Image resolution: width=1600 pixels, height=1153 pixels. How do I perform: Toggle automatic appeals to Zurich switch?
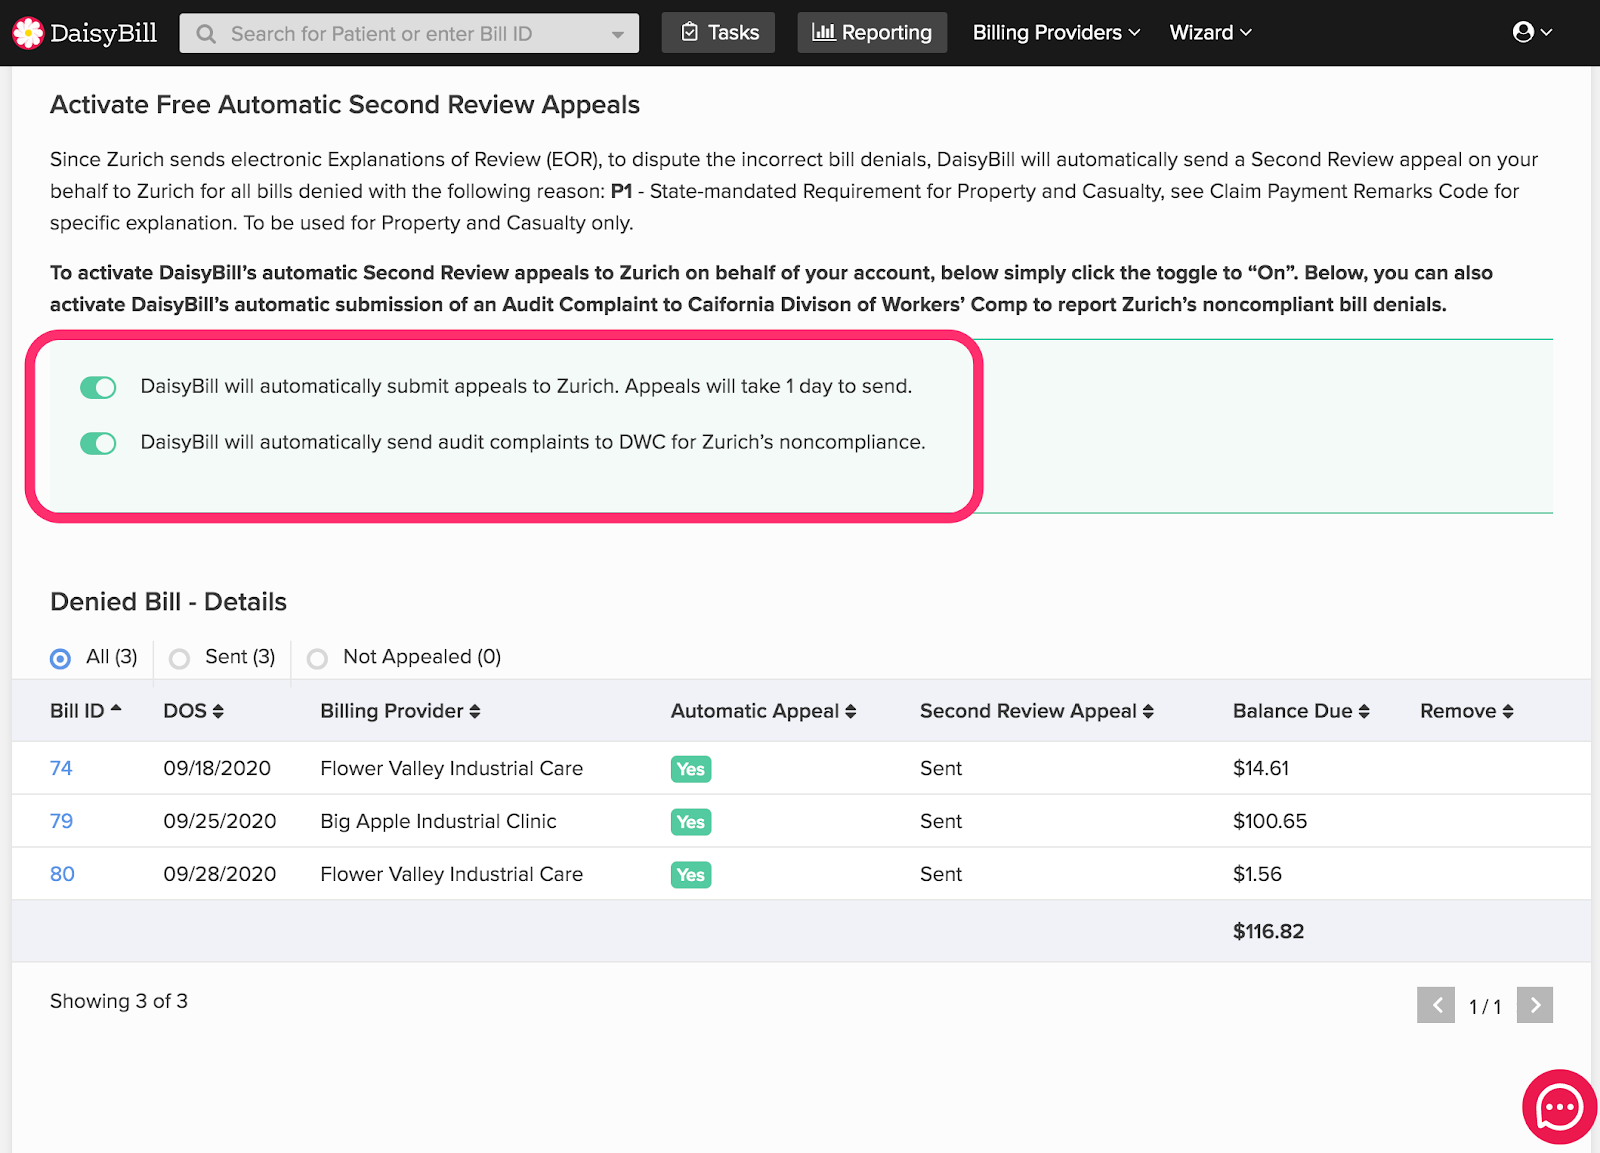click(x=98, y=387)
